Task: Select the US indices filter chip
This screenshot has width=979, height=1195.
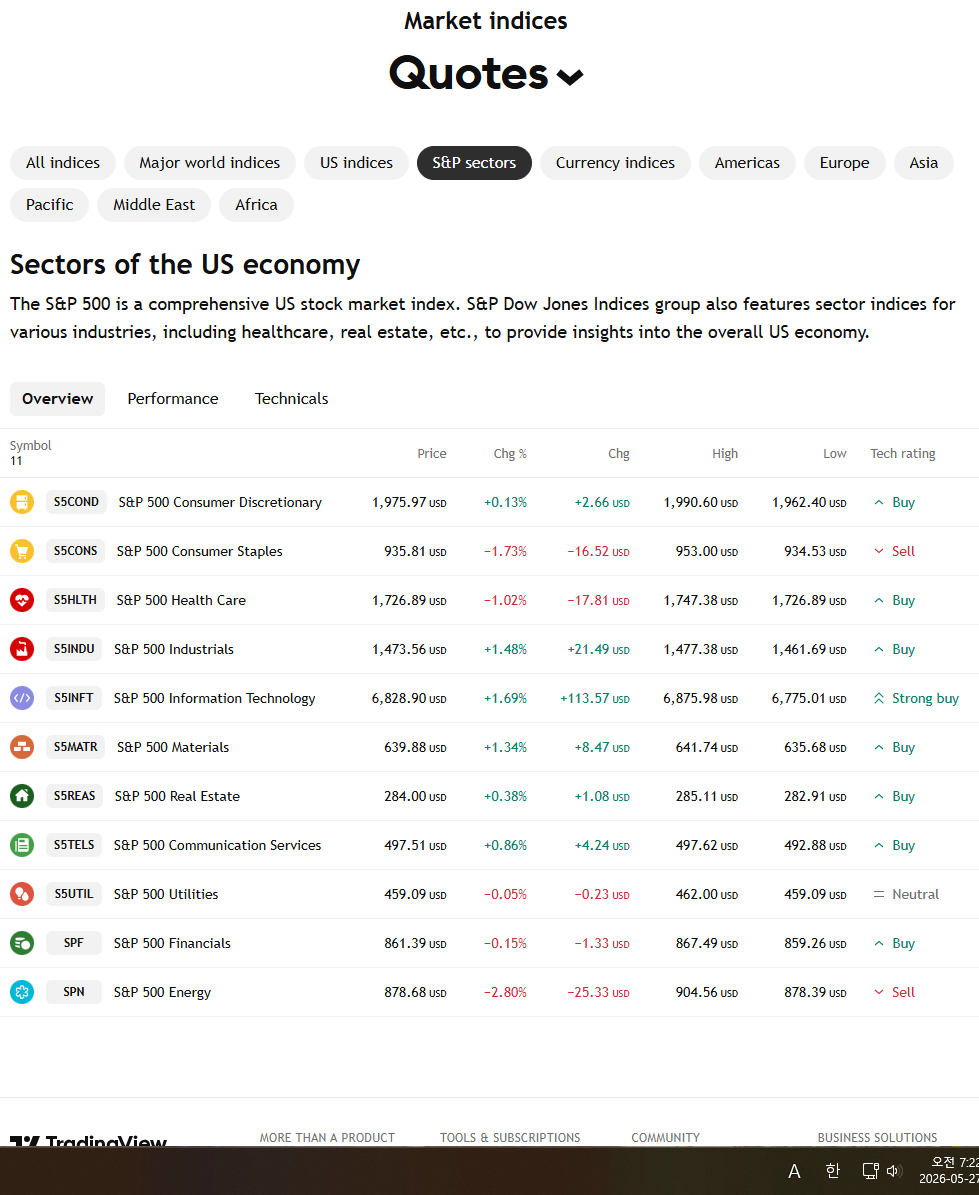Action: pos(357,163)
